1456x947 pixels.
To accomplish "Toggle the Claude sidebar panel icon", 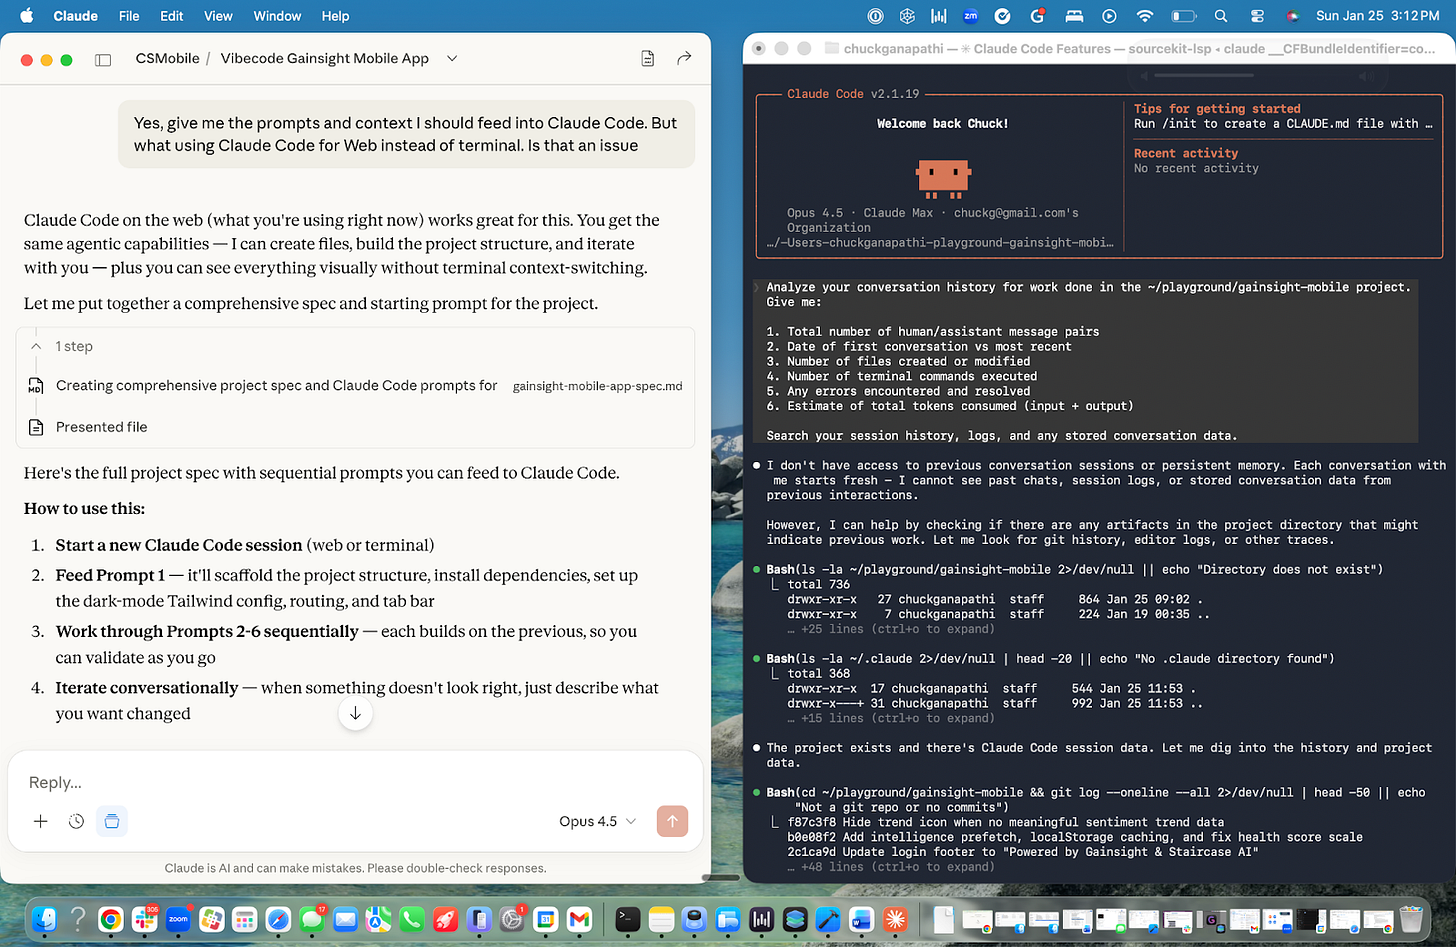I will pyautogui.click(x=103, y=59).
